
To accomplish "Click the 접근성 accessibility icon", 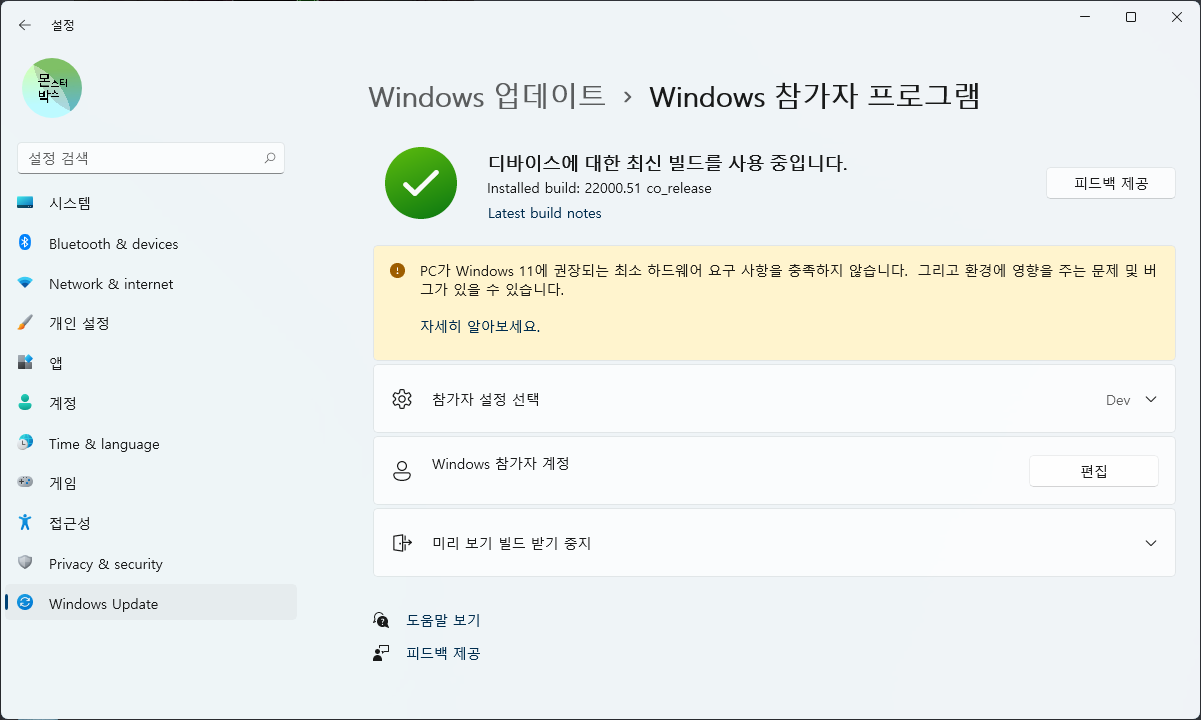I will pyautogui.click(x=25, y=523).
